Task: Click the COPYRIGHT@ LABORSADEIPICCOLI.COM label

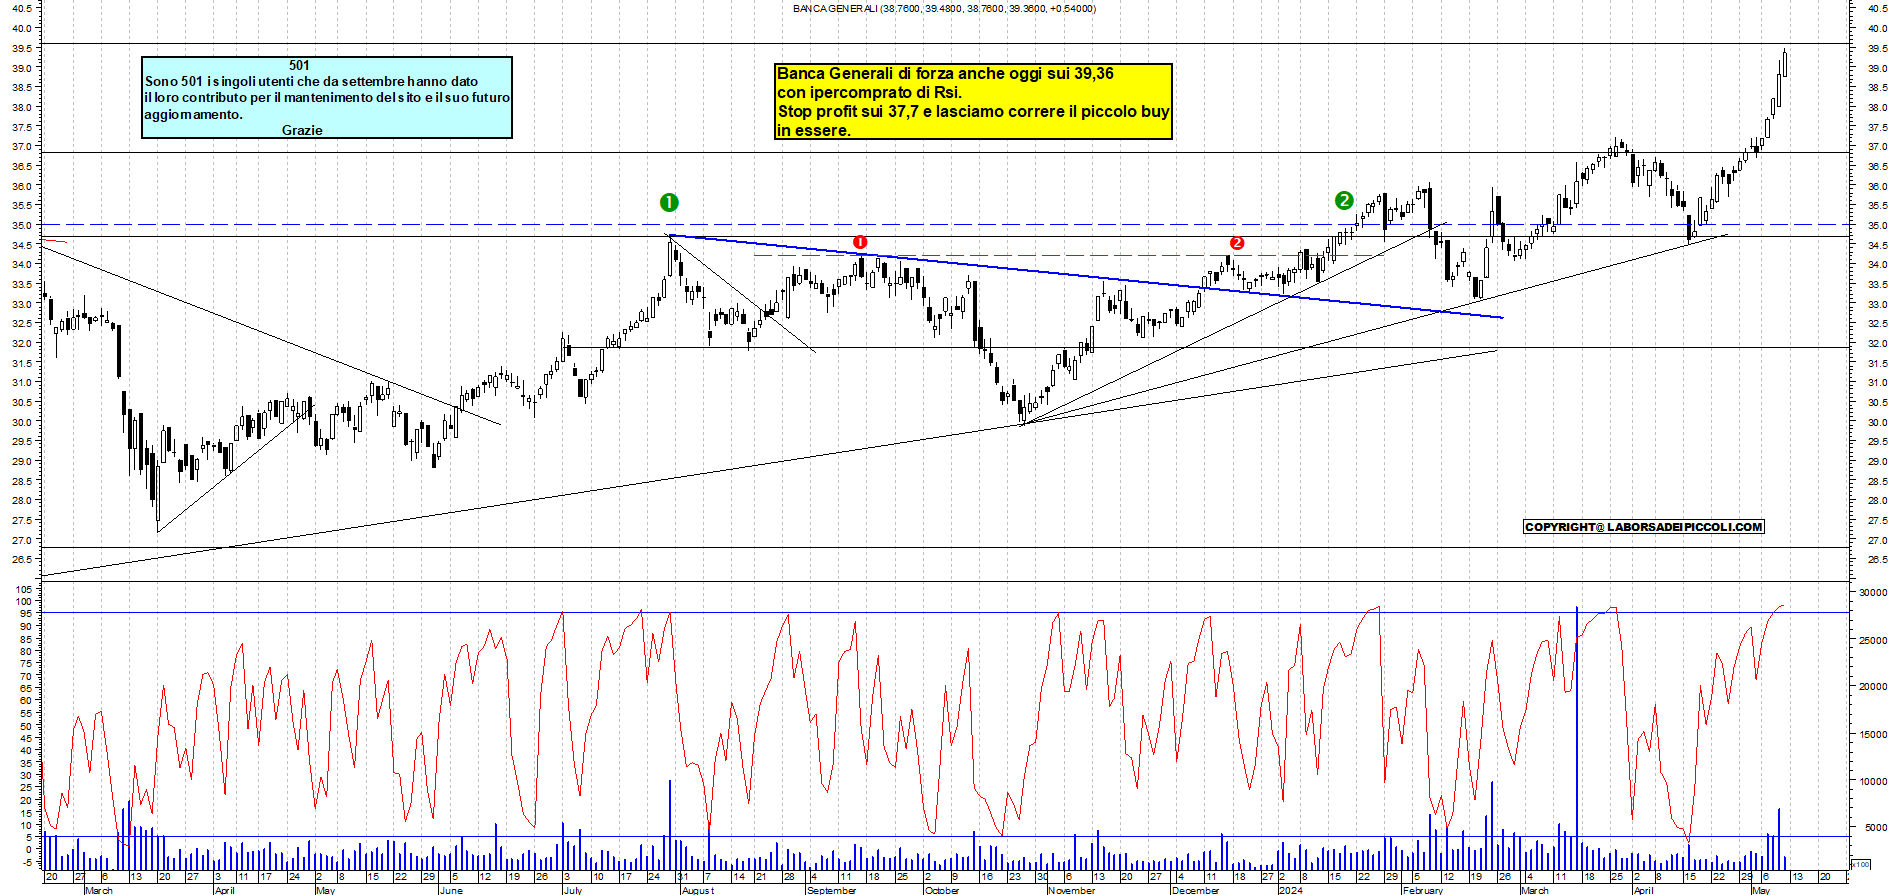Action: click(x=1644, y=527)
